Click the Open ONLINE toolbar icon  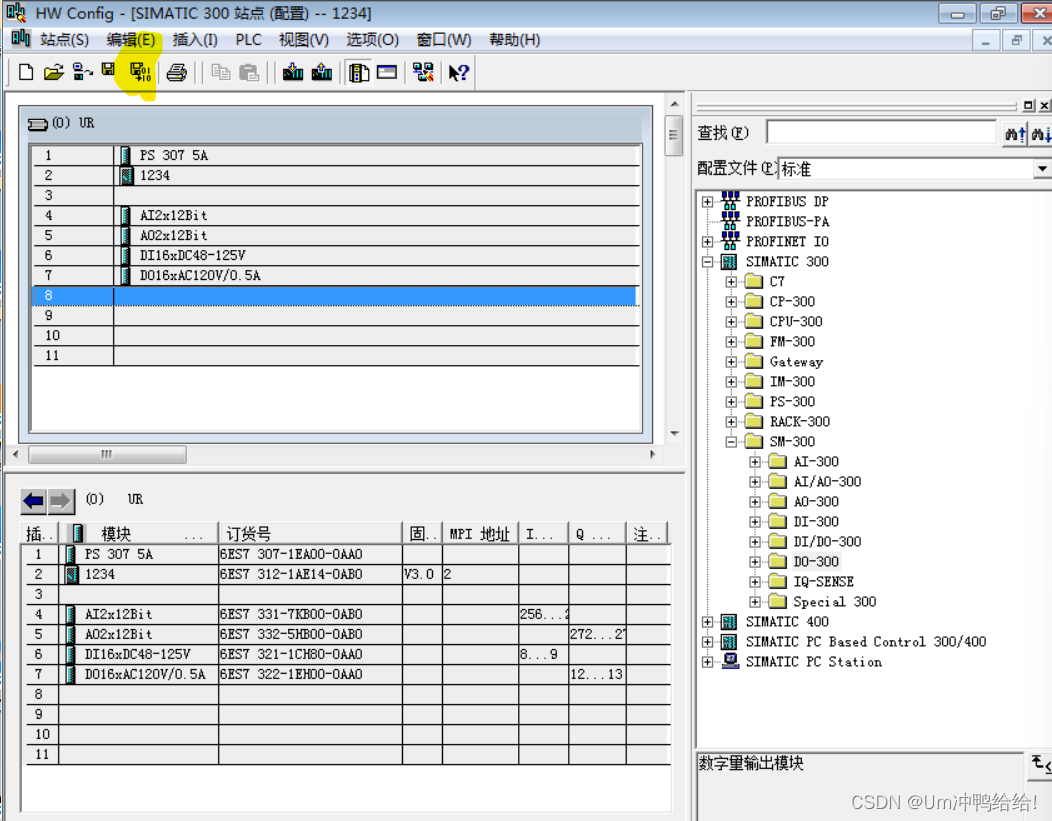[x=82, y=72]
